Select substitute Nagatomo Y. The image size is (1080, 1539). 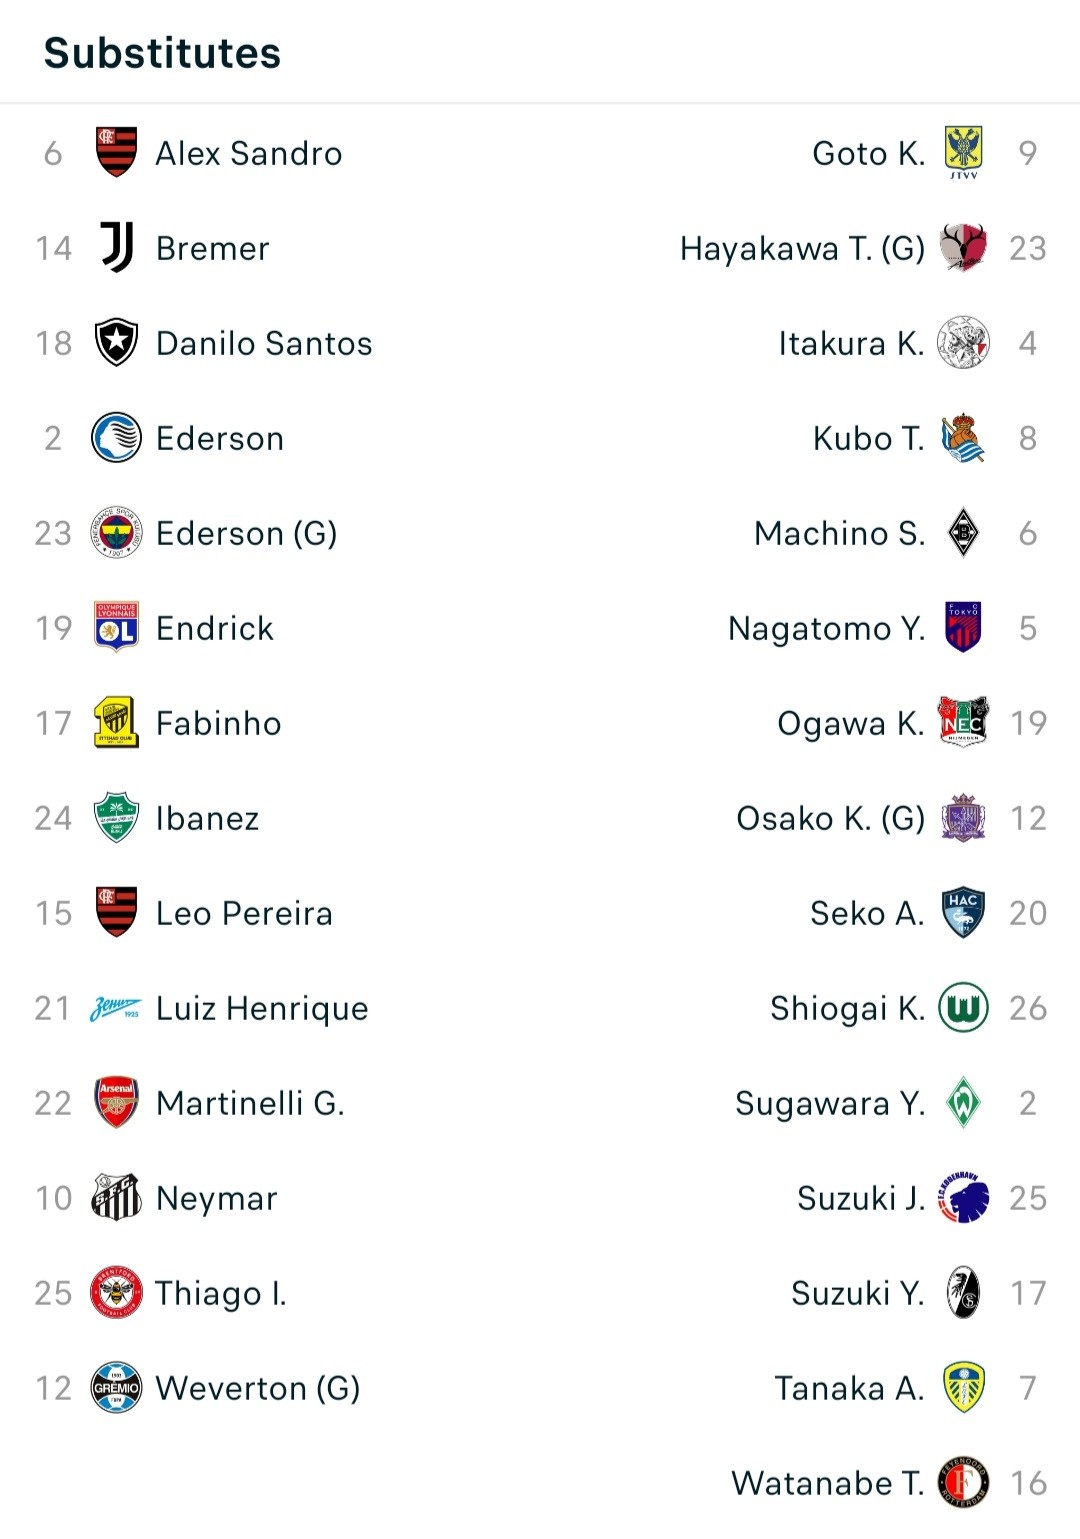tap(826, 628)
